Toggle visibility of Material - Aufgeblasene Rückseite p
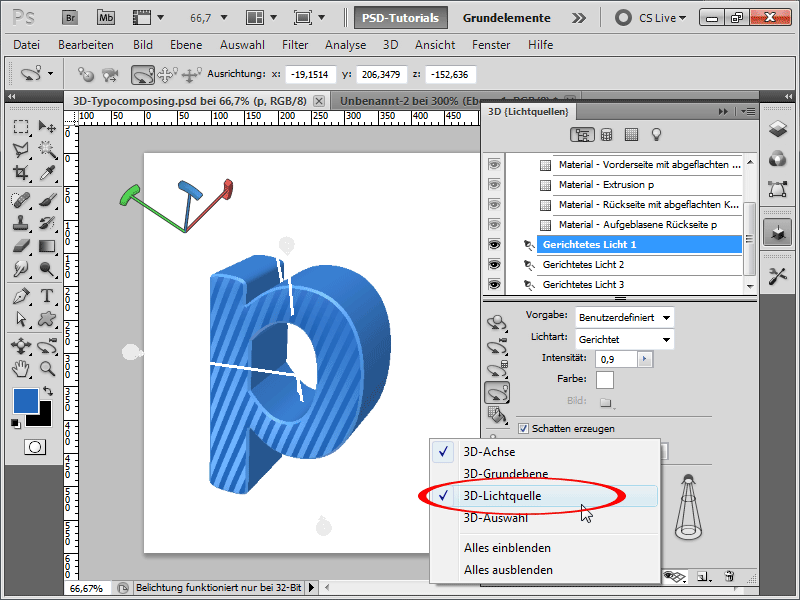 (494, 224)
